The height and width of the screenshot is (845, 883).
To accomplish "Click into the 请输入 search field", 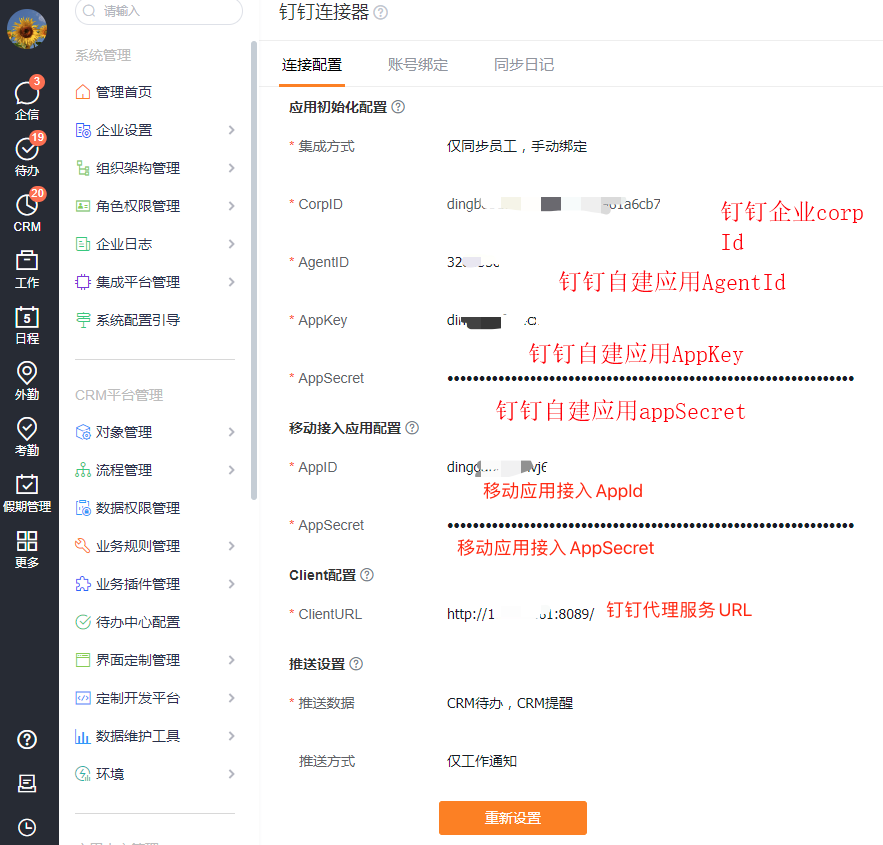I will tap(159, 11).
